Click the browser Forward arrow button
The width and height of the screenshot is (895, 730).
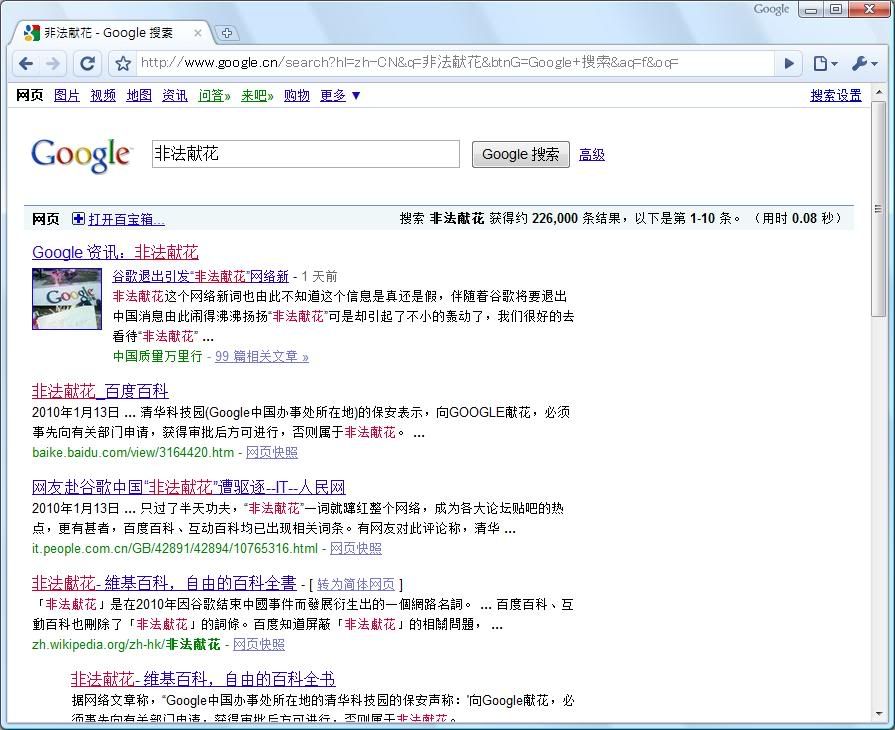(53, 64)
